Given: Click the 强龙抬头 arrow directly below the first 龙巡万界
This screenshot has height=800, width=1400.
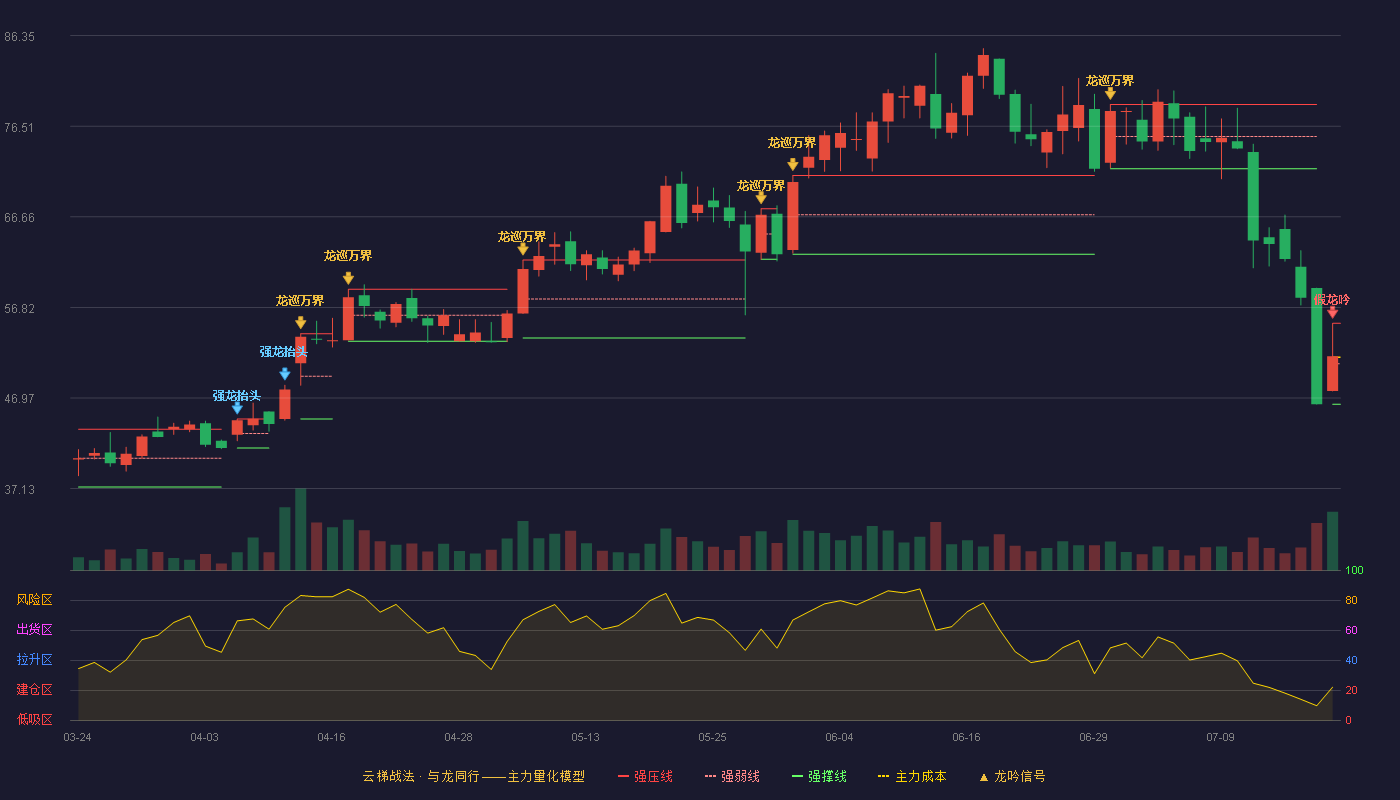Looking at the screenshot, I should click(285, 374).
